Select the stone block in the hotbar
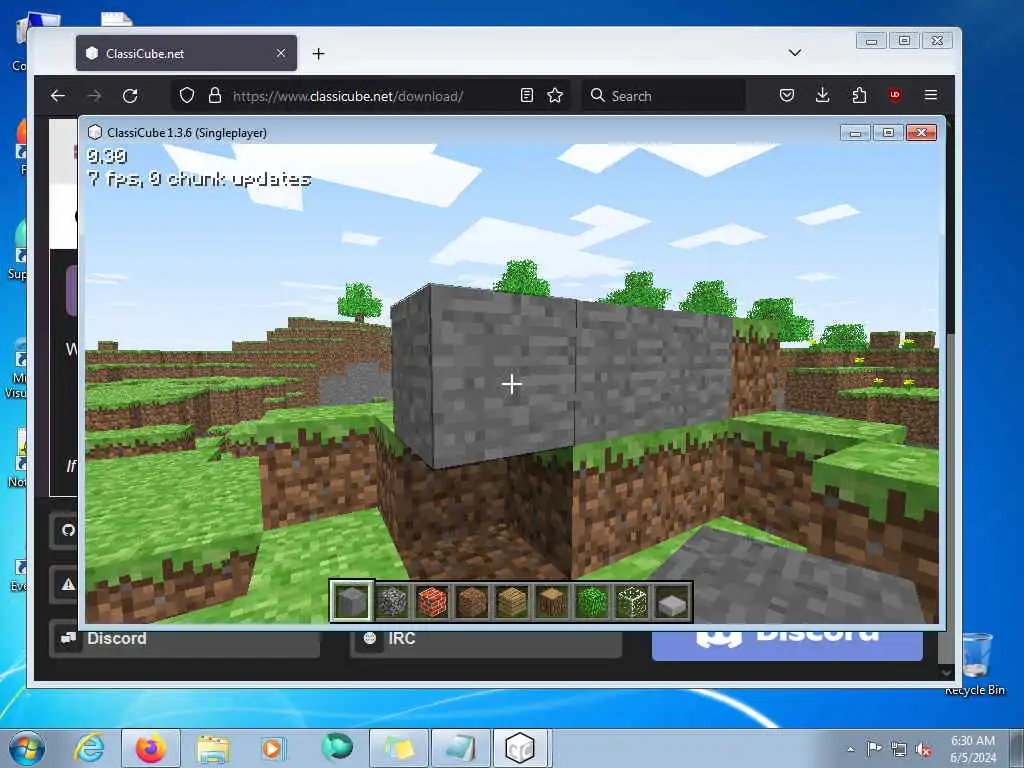This screenshot has width=1024, height=768. point(351,601)
